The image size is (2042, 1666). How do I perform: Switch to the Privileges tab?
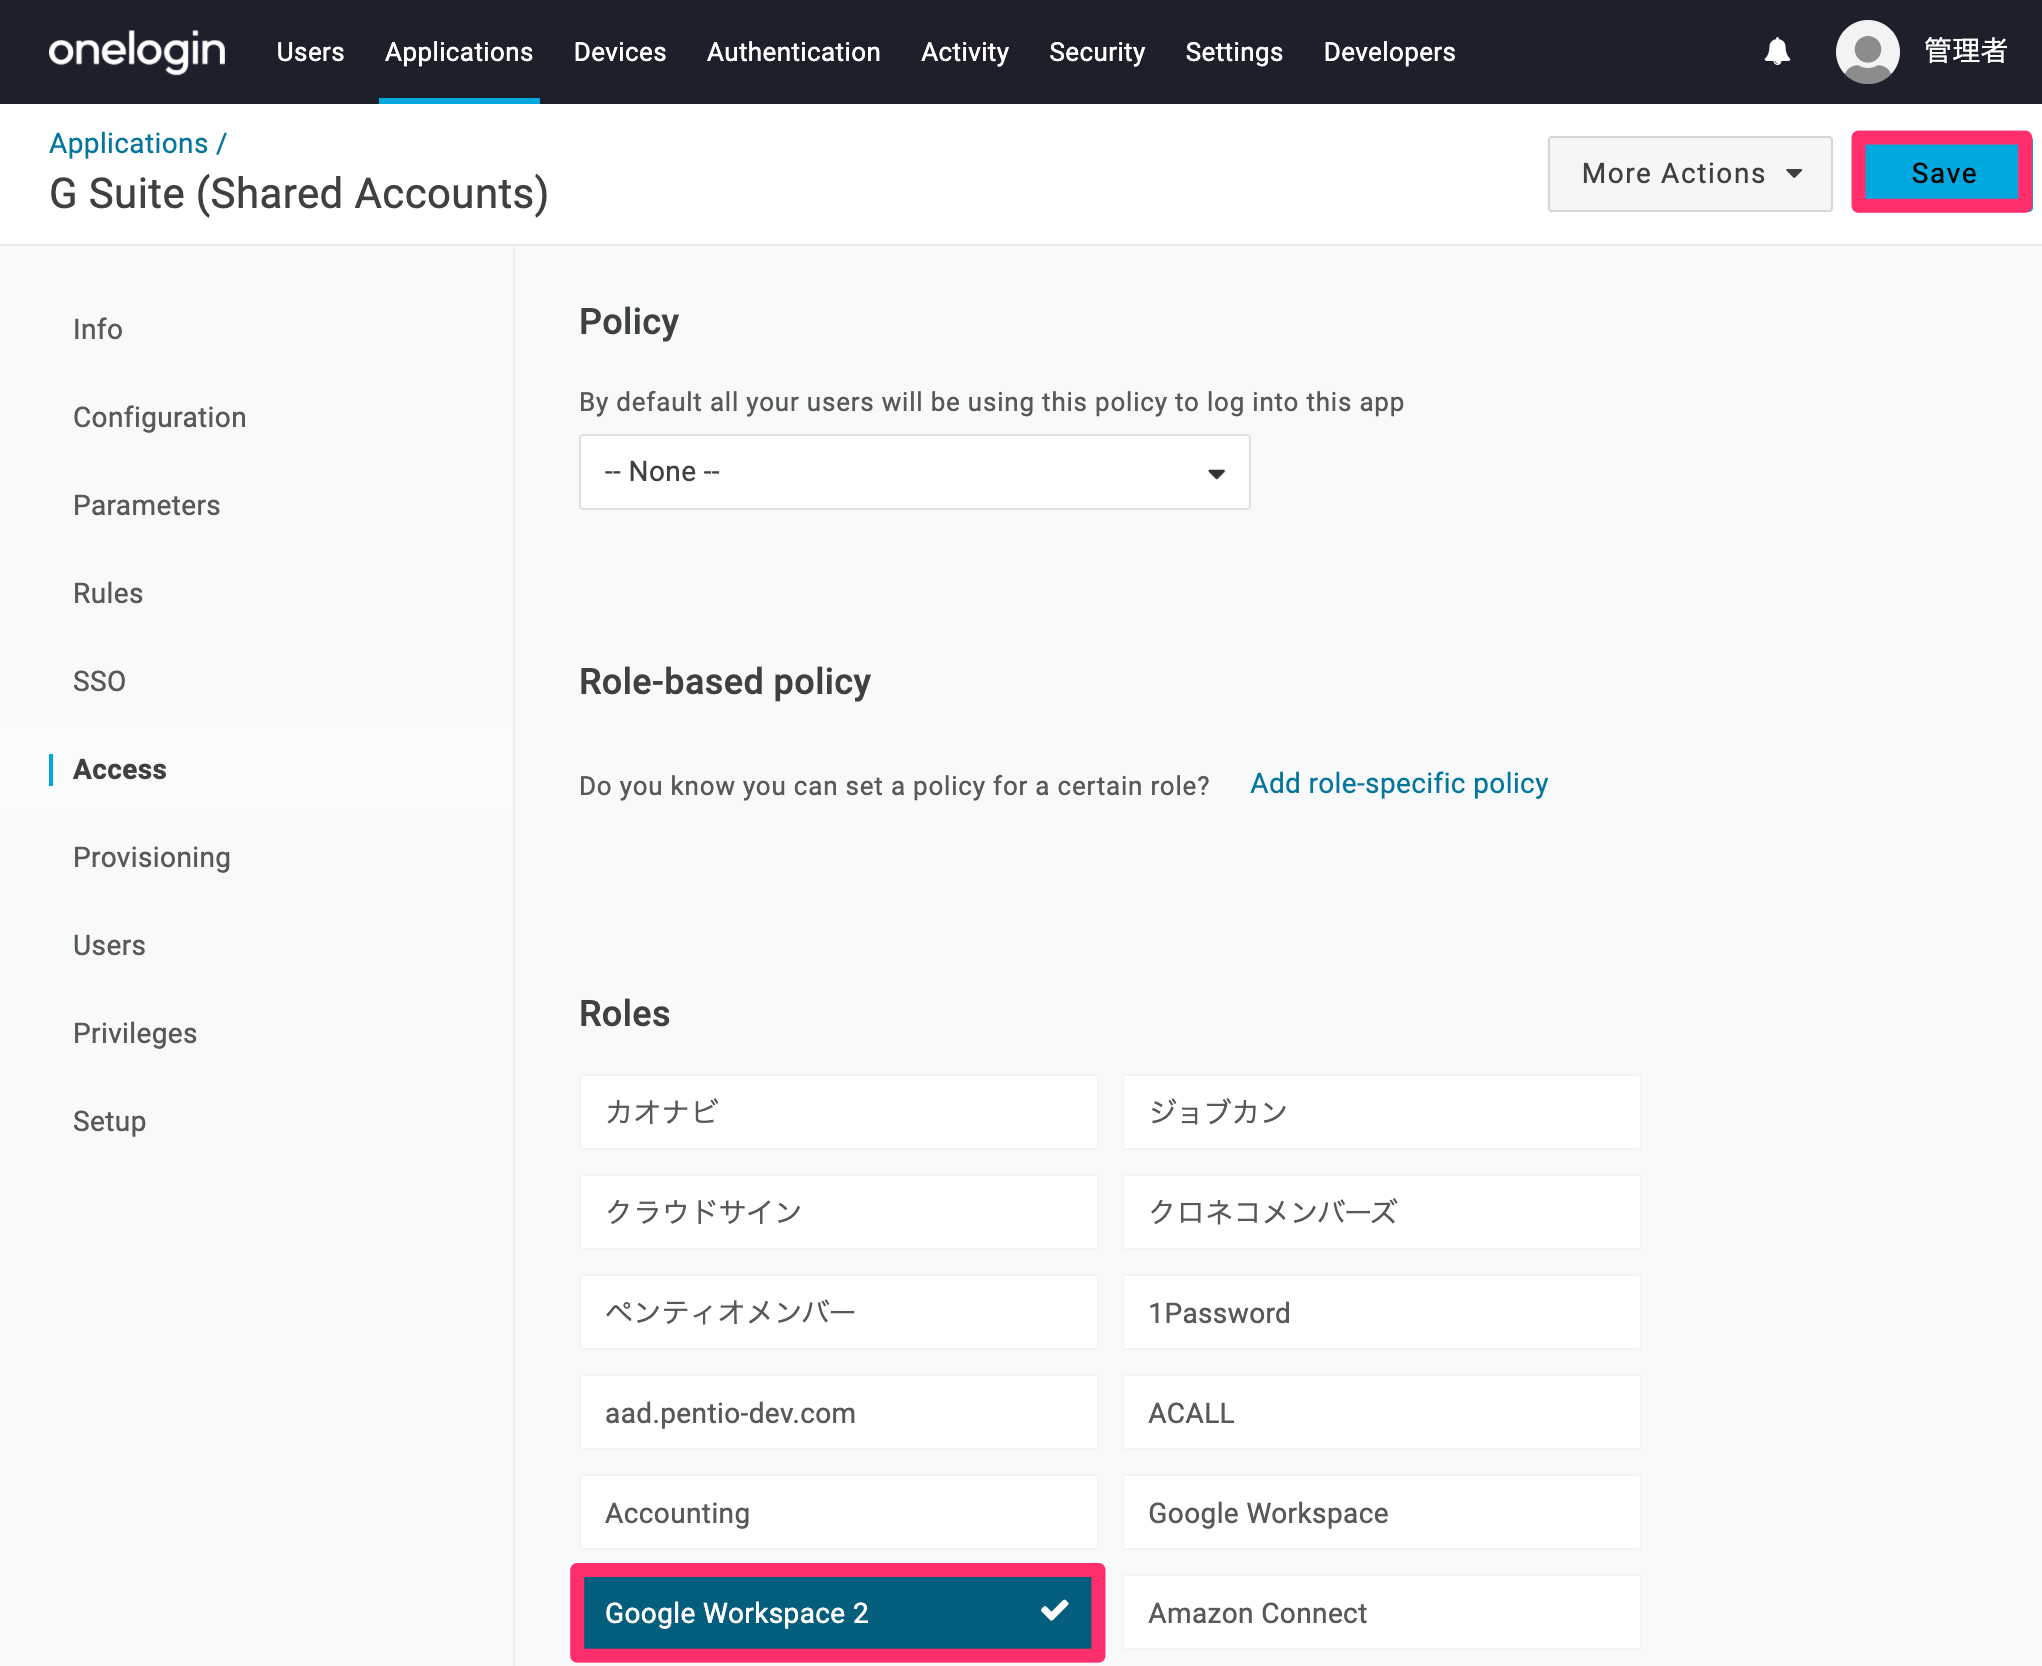134,1033
